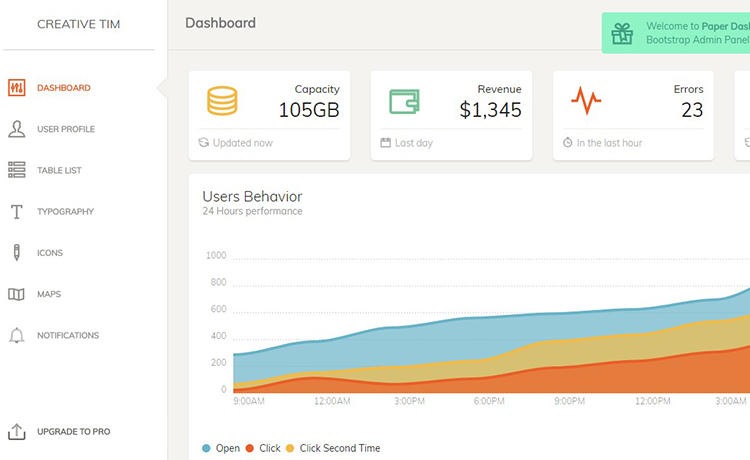Click the In the last hour text

[x=609, y=143]
